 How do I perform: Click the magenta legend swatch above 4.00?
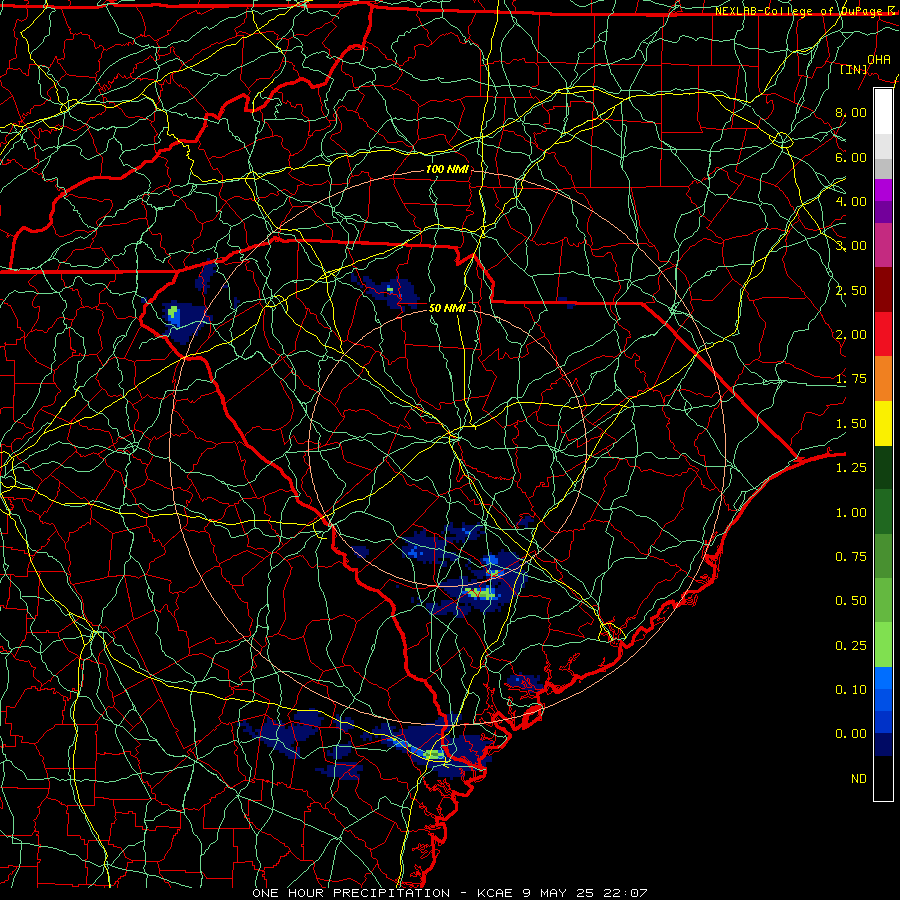(883, 190)
